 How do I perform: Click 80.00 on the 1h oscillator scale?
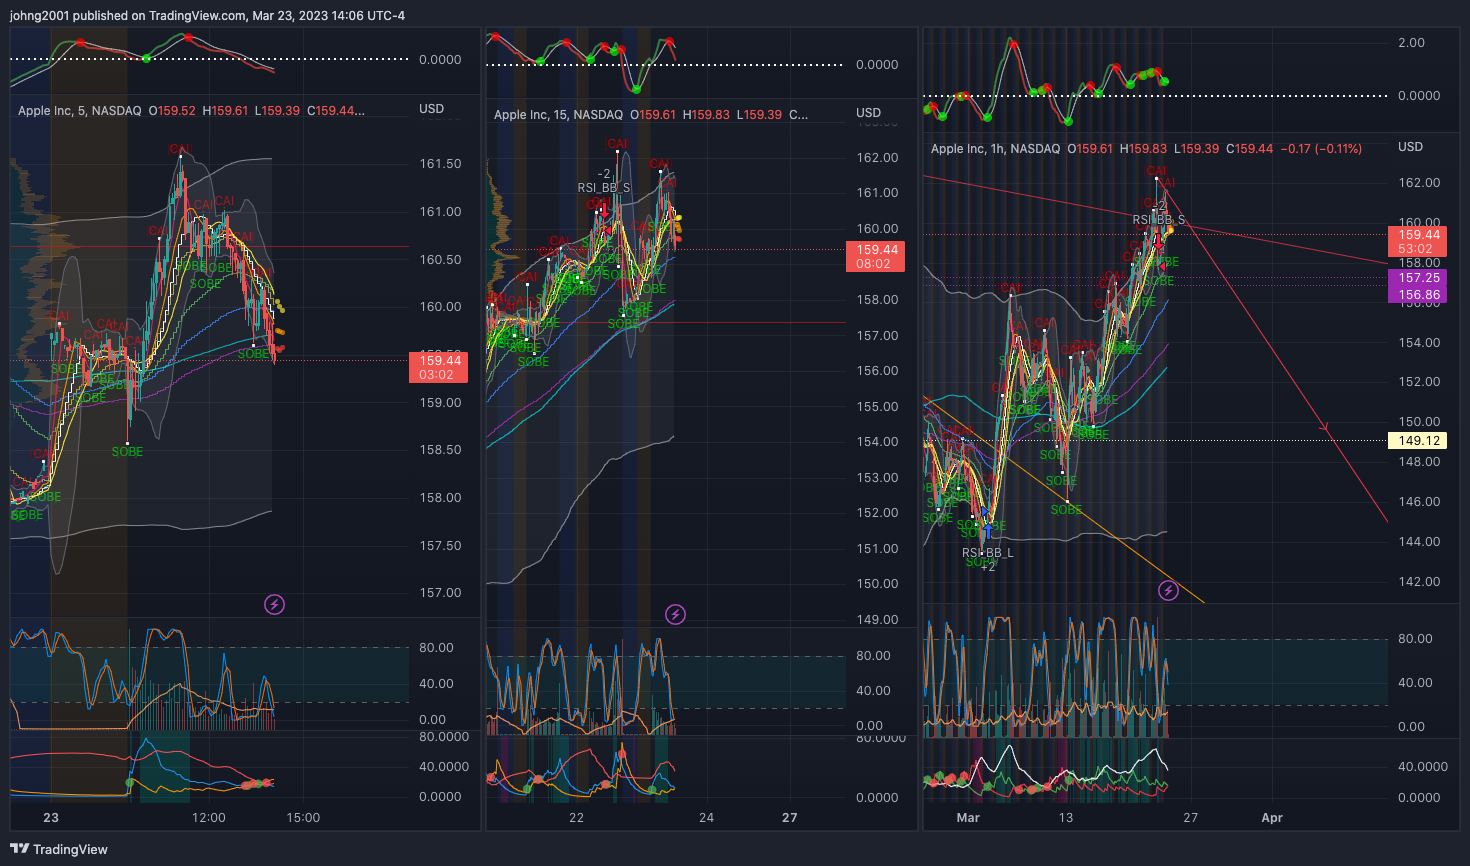pyautogui.click(x=1415, y=639)
